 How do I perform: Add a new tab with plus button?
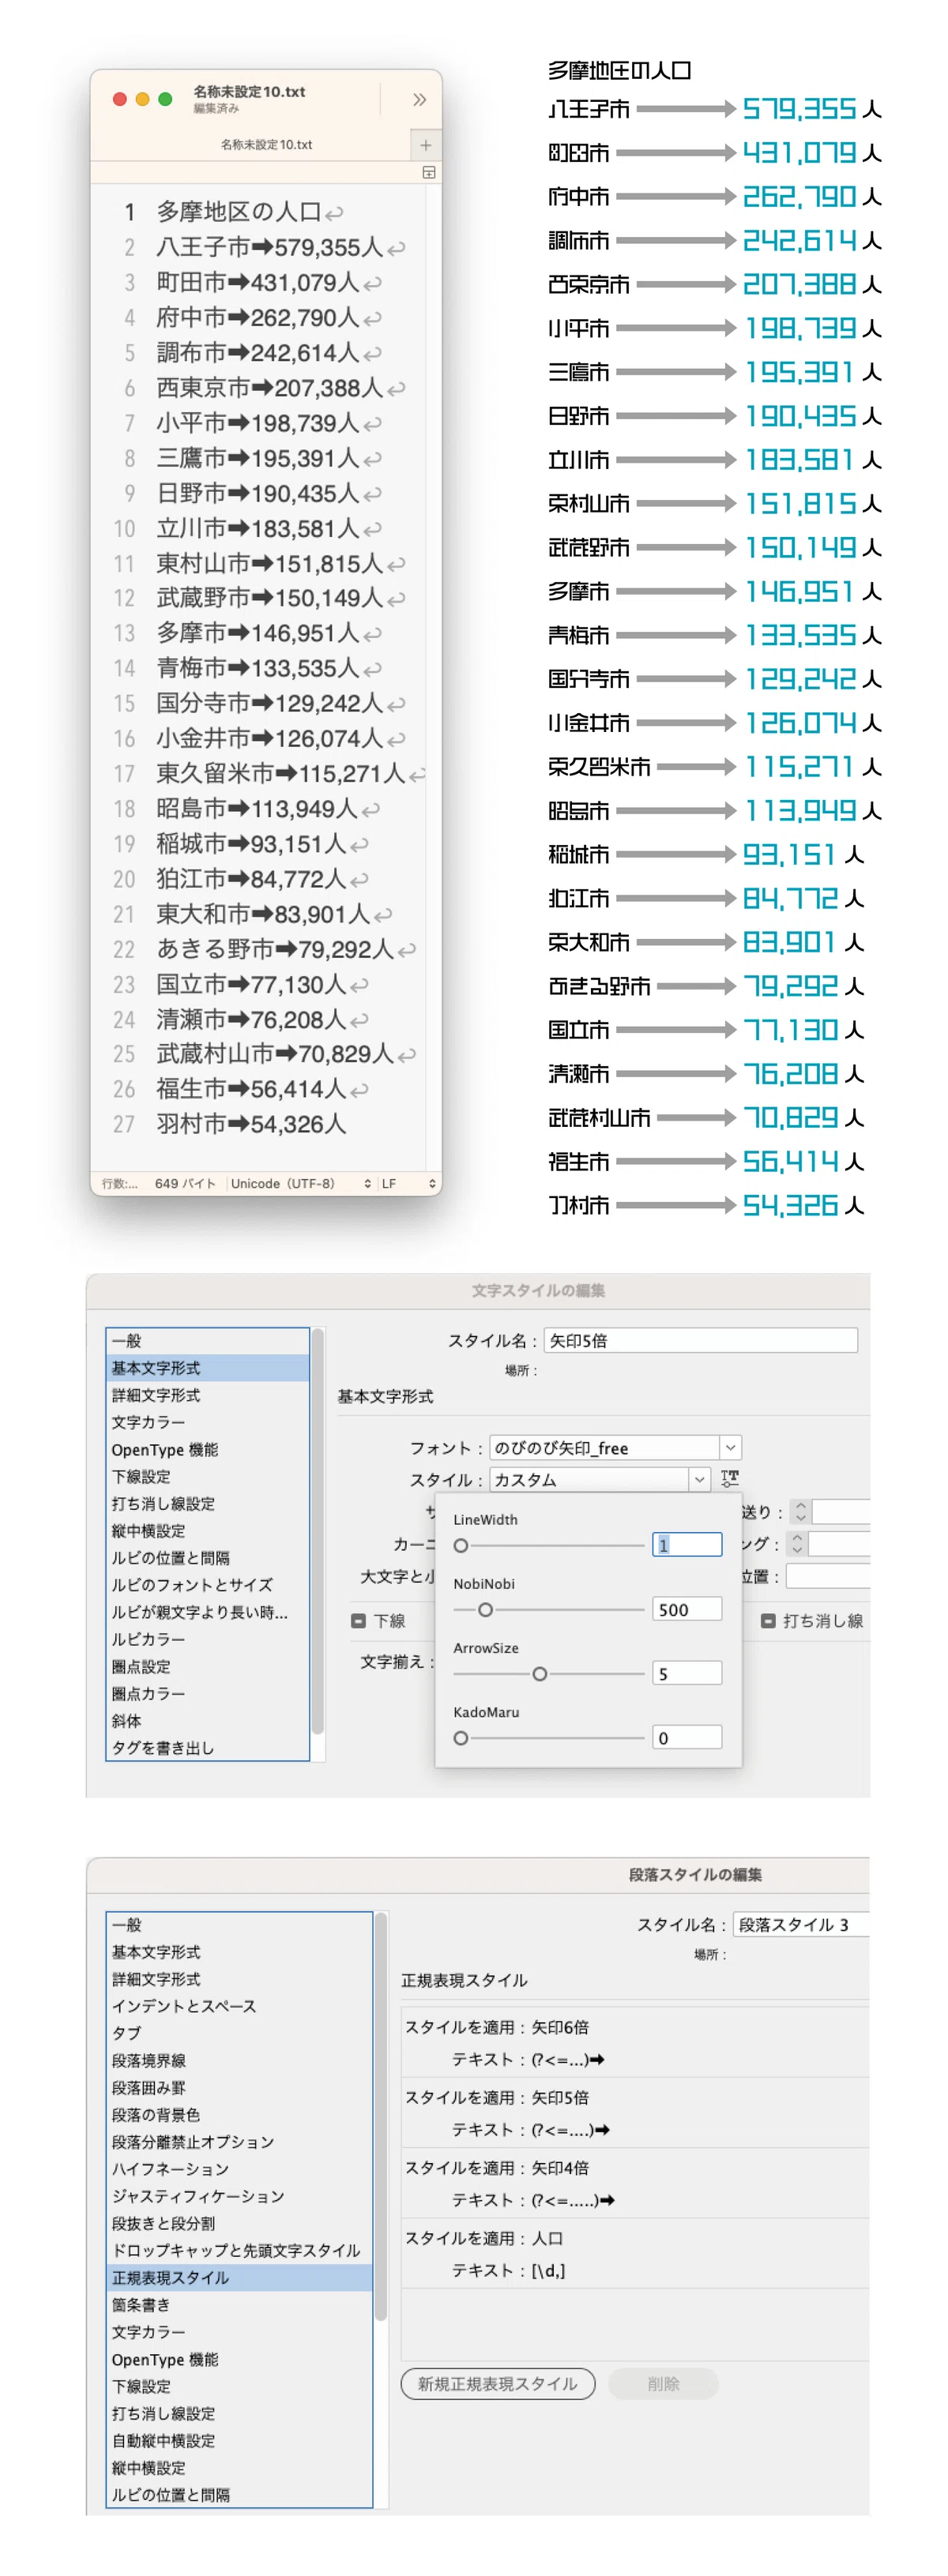tap(426, 145)
